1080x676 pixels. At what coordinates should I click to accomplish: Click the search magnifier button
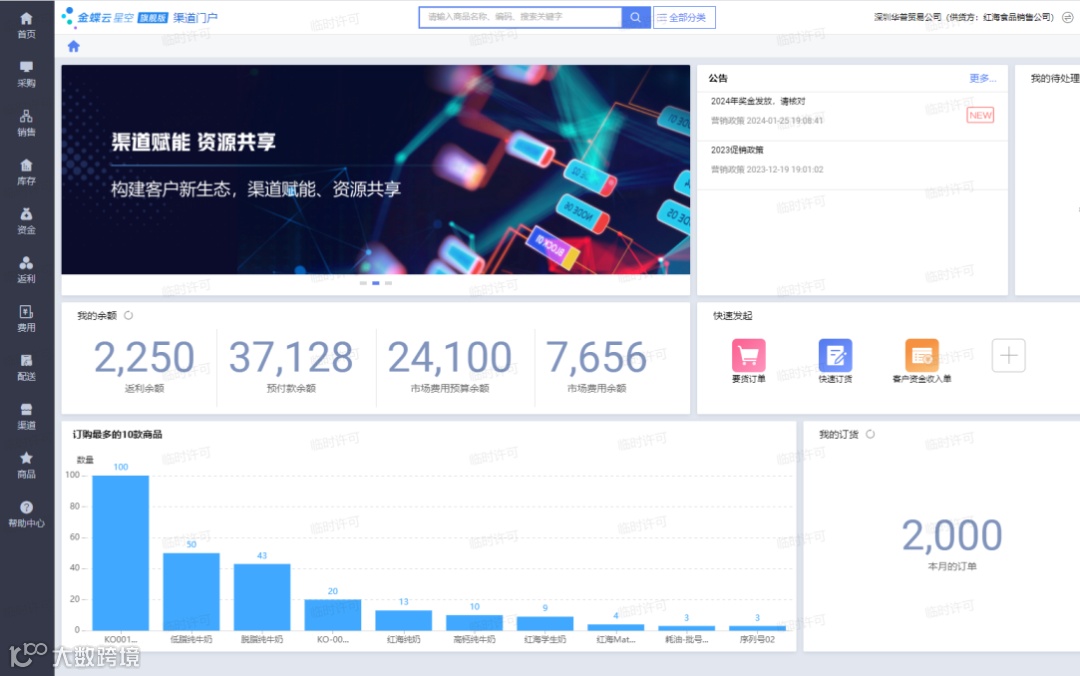click(635, 17)
